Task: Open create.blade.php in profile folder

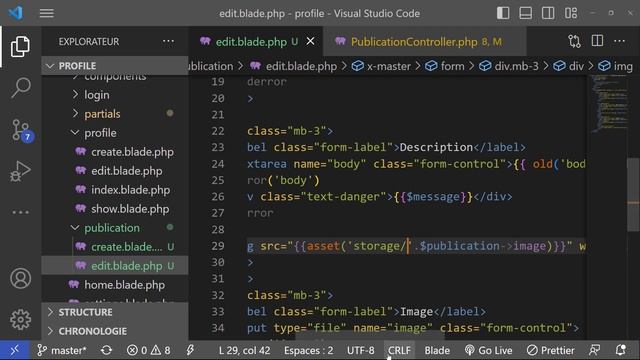Action: [114, 152]
